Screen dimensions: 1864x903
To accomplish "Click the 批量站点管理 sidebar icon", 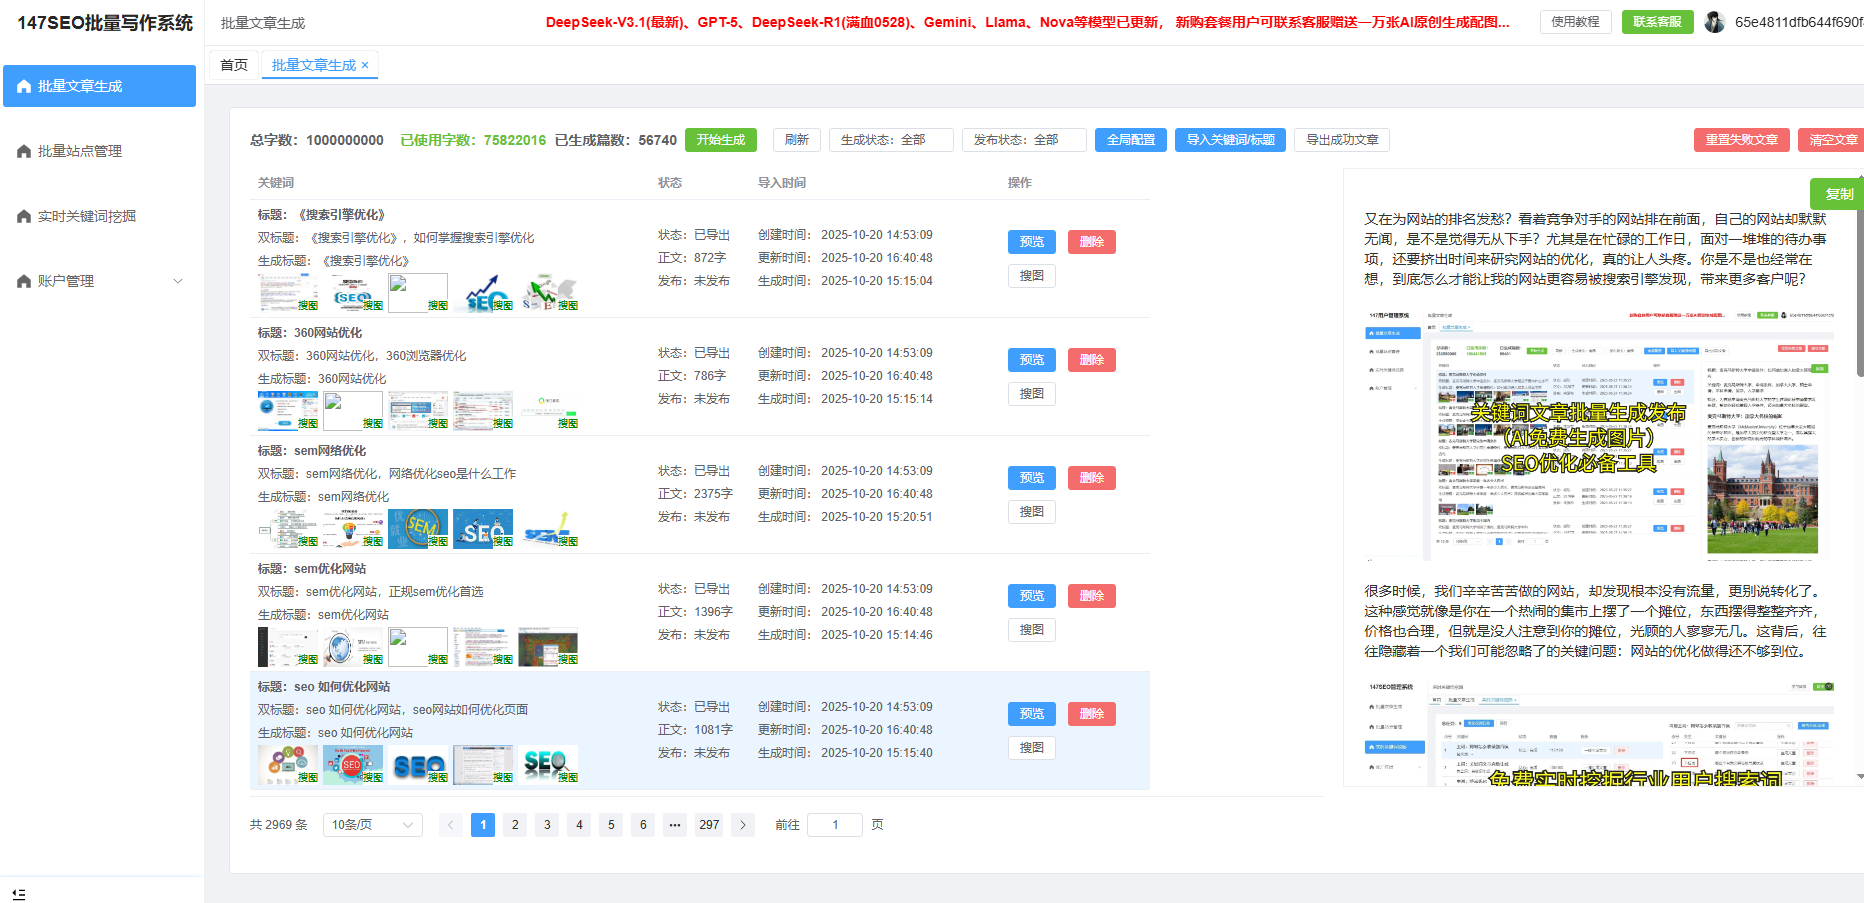I will click(24, 152).
